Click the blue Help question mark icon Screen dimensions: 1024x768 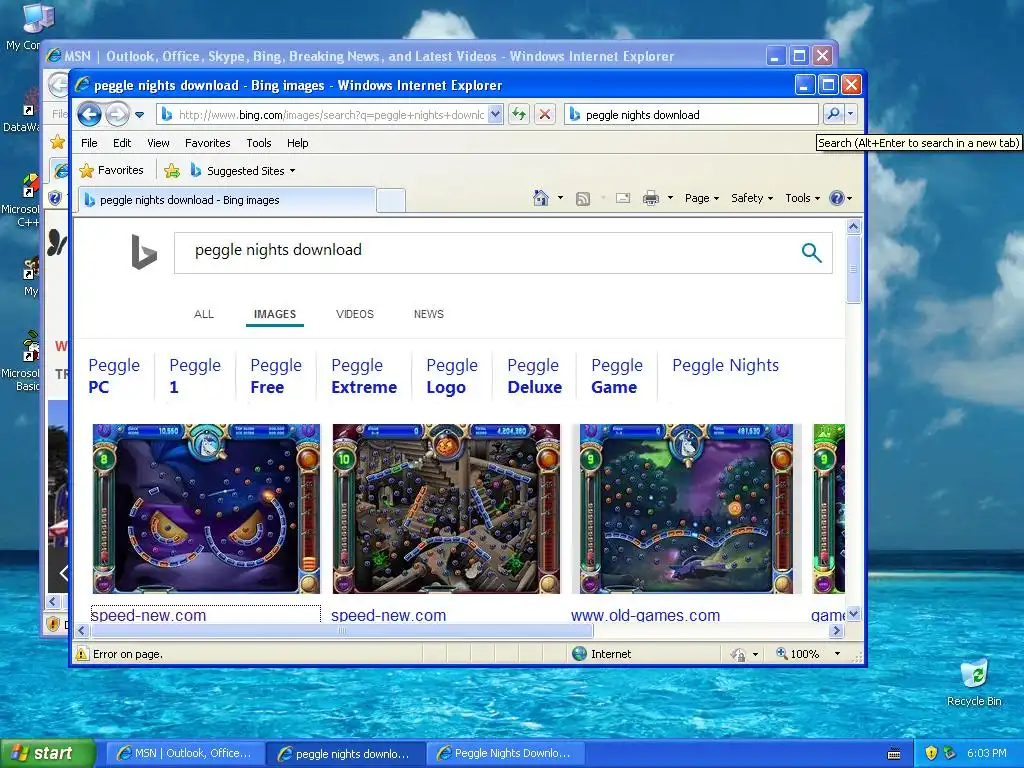click(836, 198)
